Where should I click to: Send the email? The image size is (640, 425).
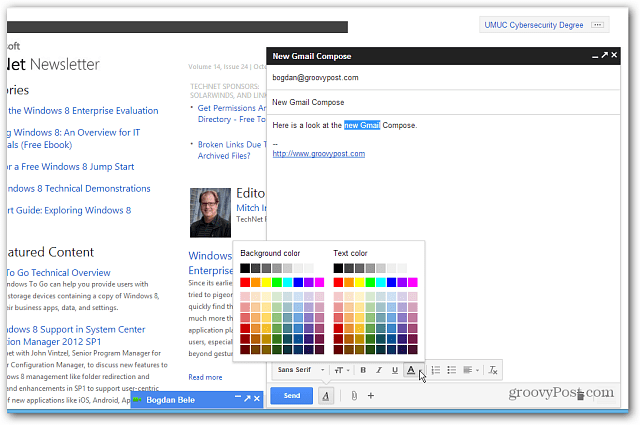click(291, 396)
